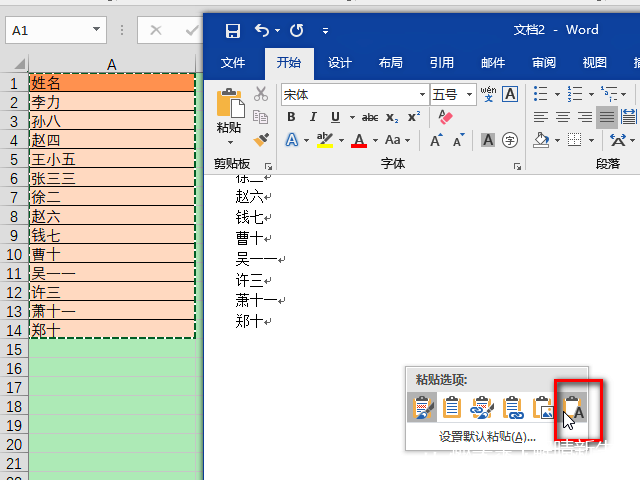Apply numbered list formatting

(x=575, y=94)
